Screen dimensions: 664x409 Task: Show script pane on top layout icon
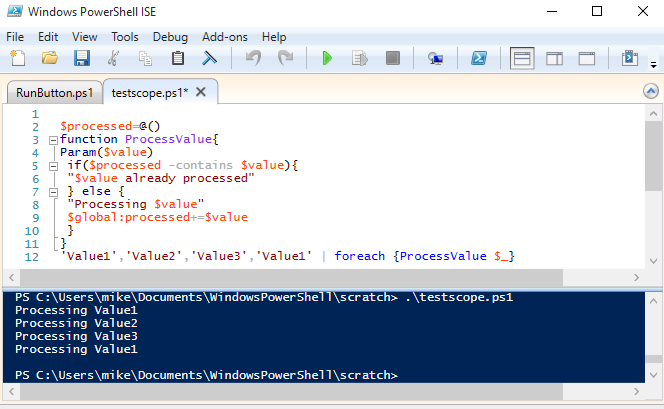pos(522,58)
